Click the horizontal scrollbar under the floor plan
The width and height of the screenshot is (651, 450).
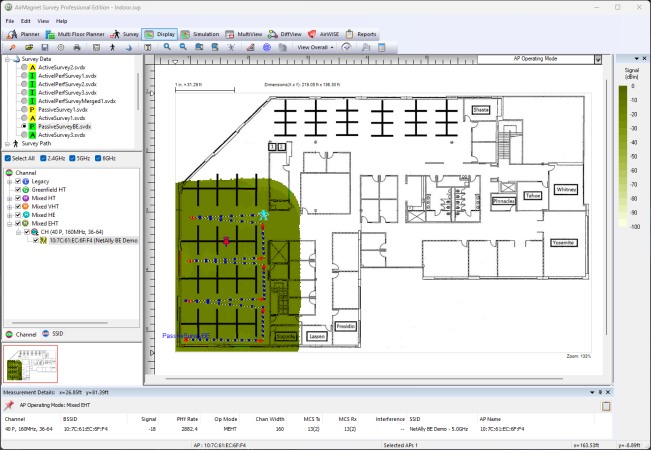[364, 378]
